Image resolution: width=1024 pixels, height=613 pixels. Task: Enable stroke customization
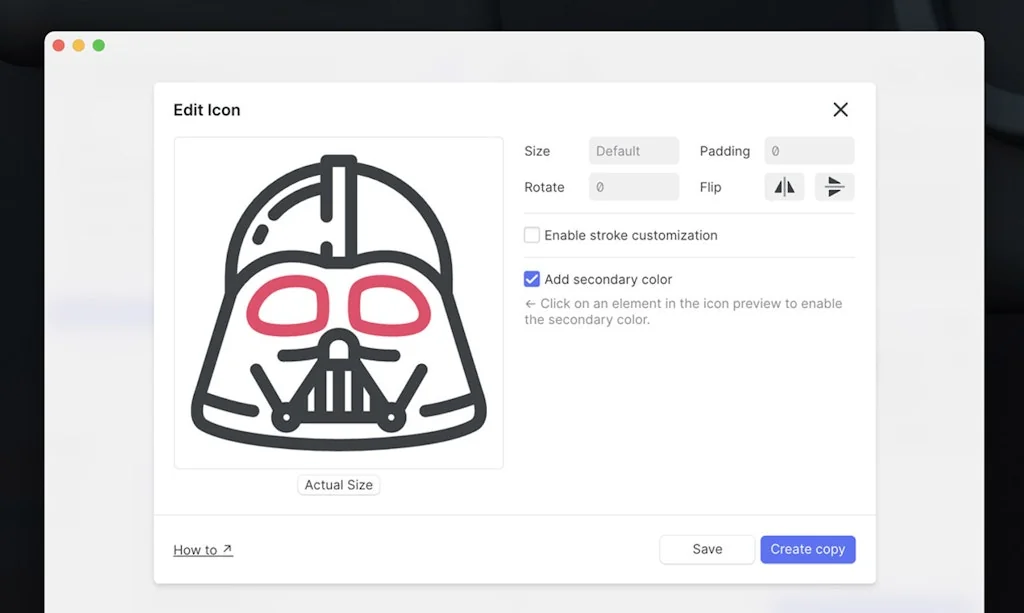pos(531,235)
